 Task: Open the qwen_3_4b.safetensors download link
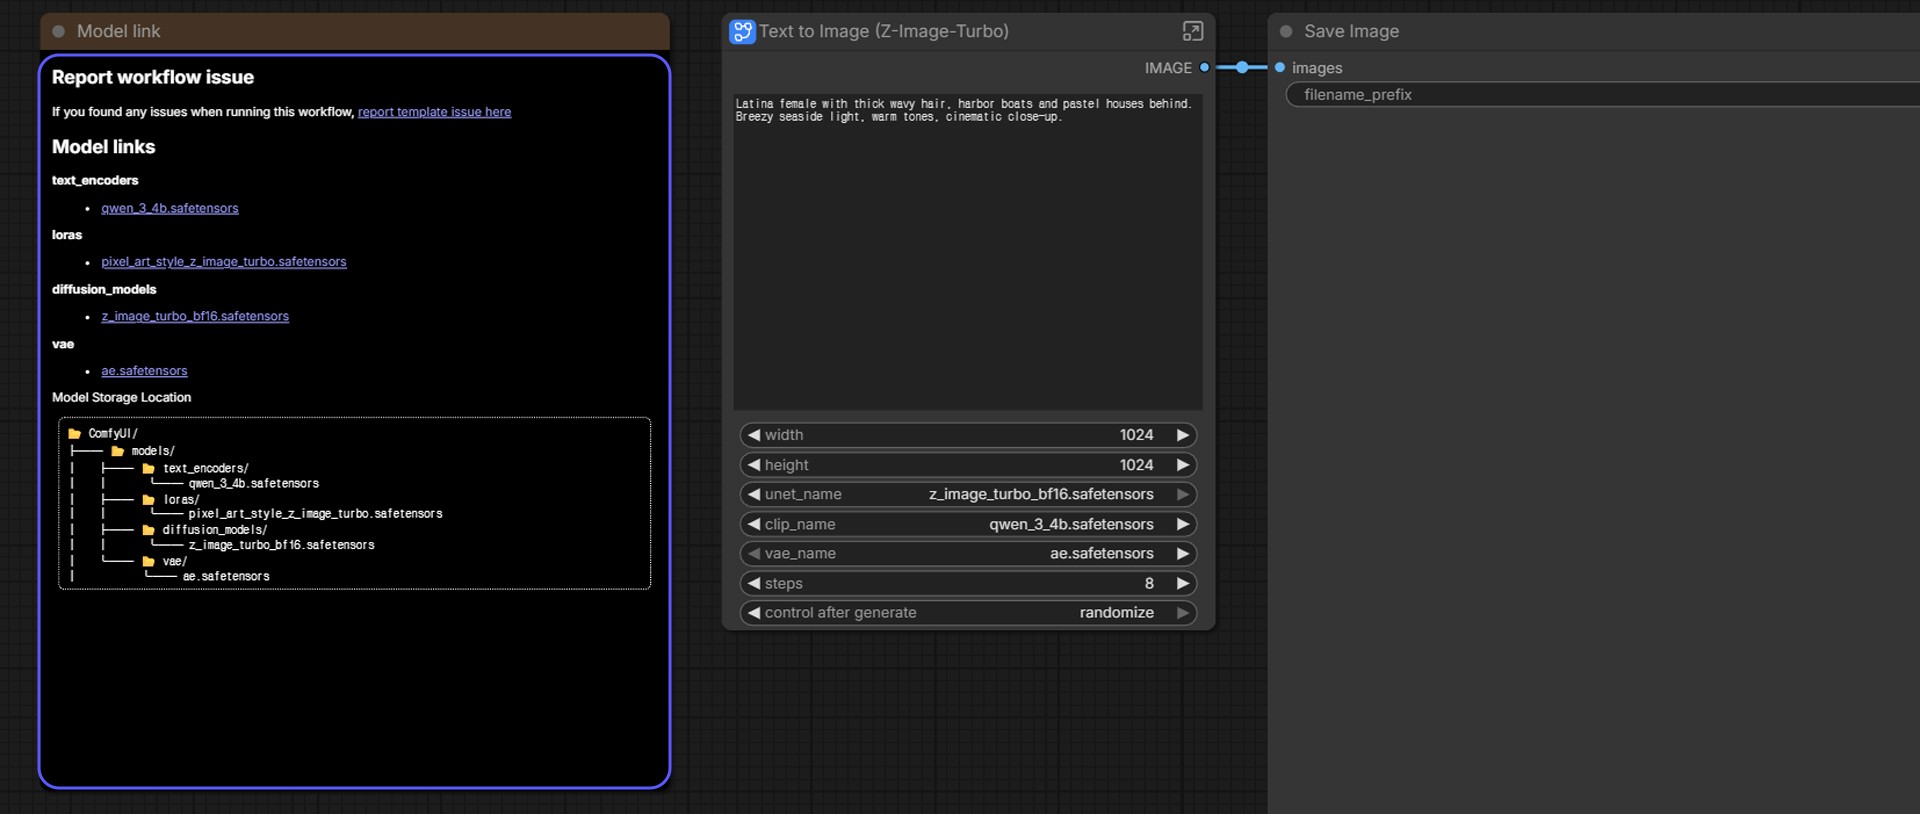click(x=170, y=208)
